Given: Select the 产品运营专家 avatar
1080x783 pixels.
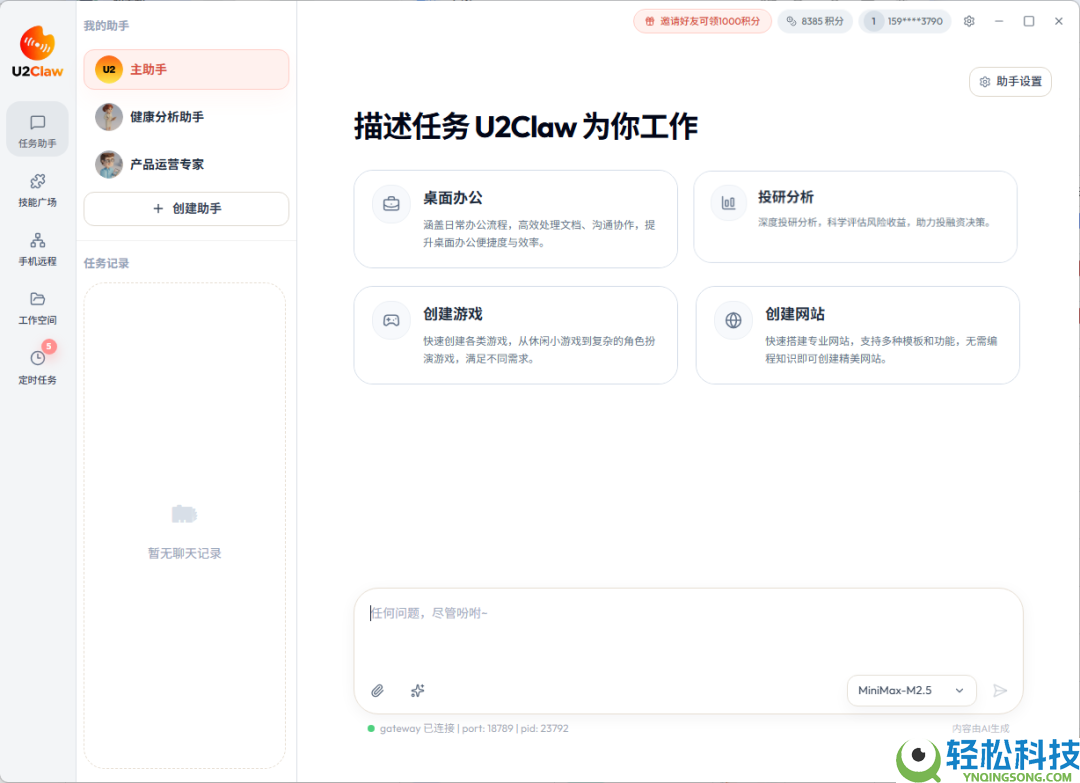Looking at the screenshot, I should coord(109,165).
